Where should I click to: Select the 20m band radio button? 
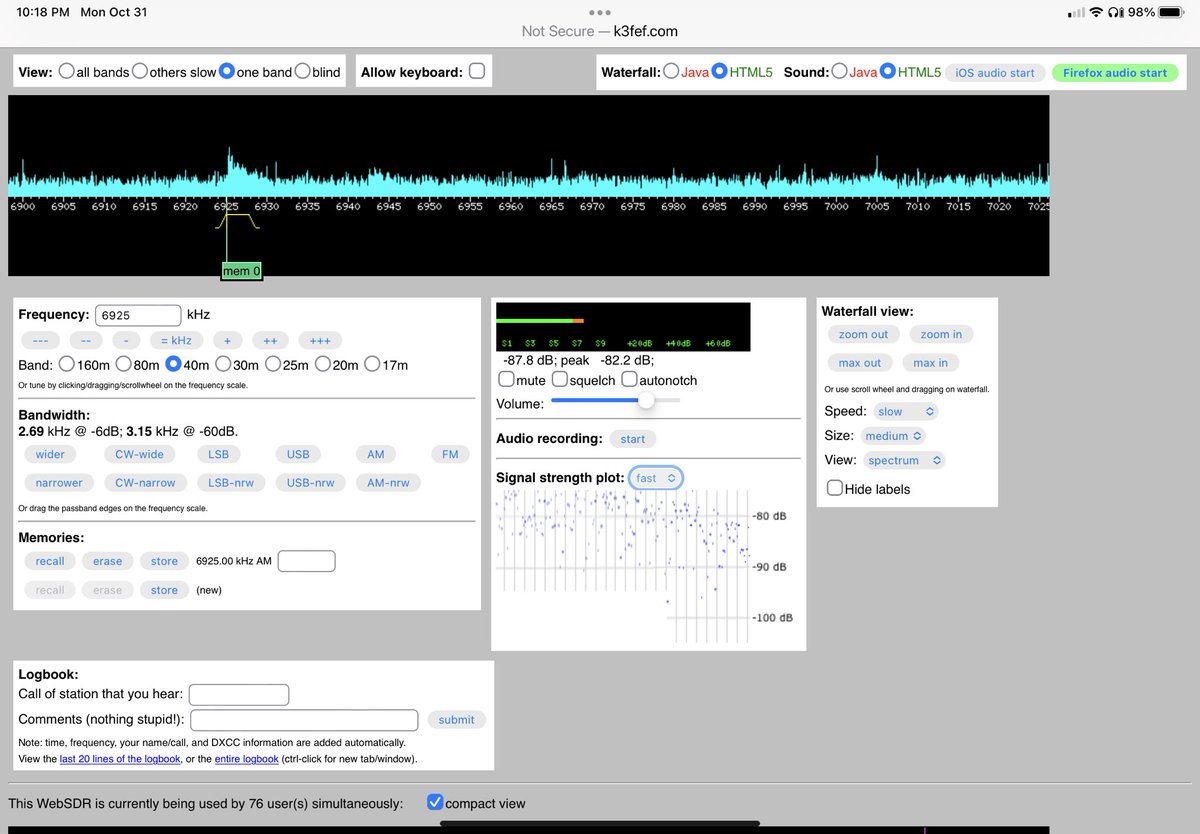(324, 364)
